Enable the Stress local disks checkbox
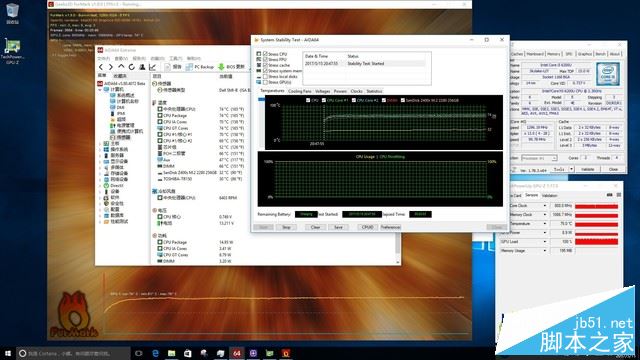The width and height of the screenshot is (640, 360). tap(265, 77)
